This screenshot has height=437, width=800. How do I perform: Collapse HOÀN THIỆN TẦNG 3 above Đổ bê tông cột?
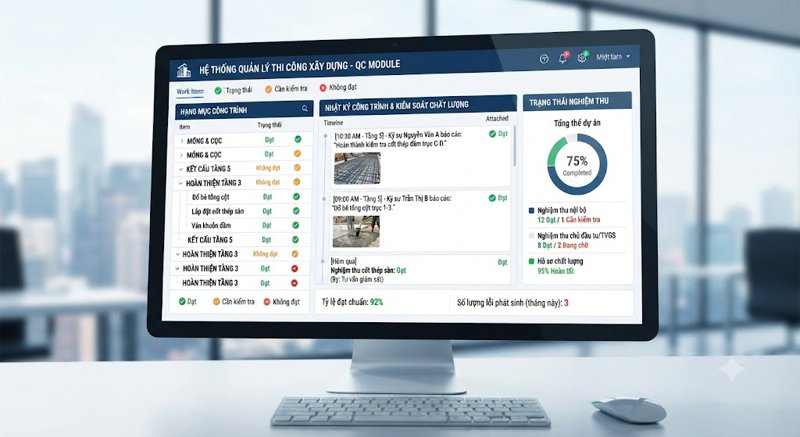coord(180,183)
